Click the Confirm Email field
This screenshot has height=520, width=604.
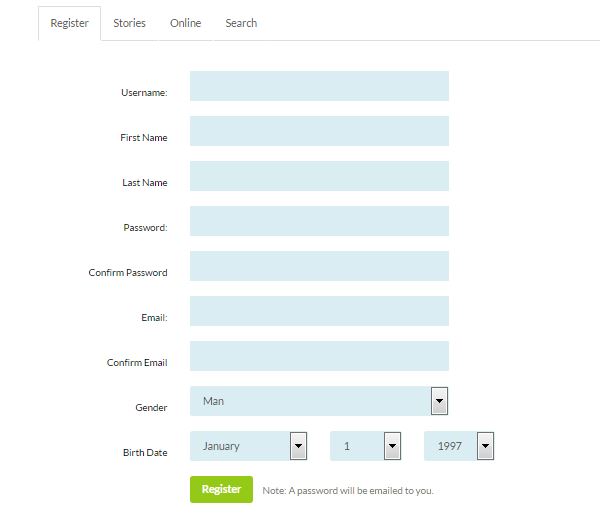tap(319, 356)
